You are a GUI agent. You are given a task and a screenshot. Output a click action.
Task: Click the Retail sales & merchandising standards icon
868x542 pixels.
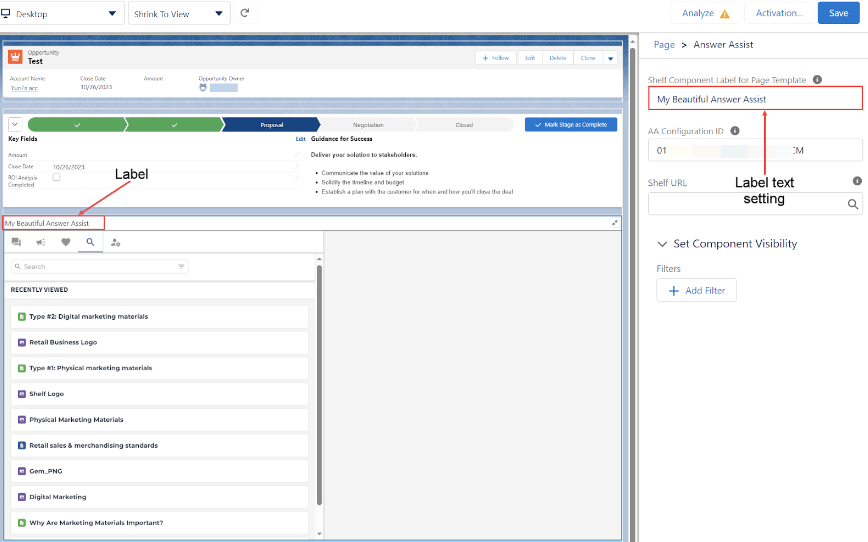[22, 446]
